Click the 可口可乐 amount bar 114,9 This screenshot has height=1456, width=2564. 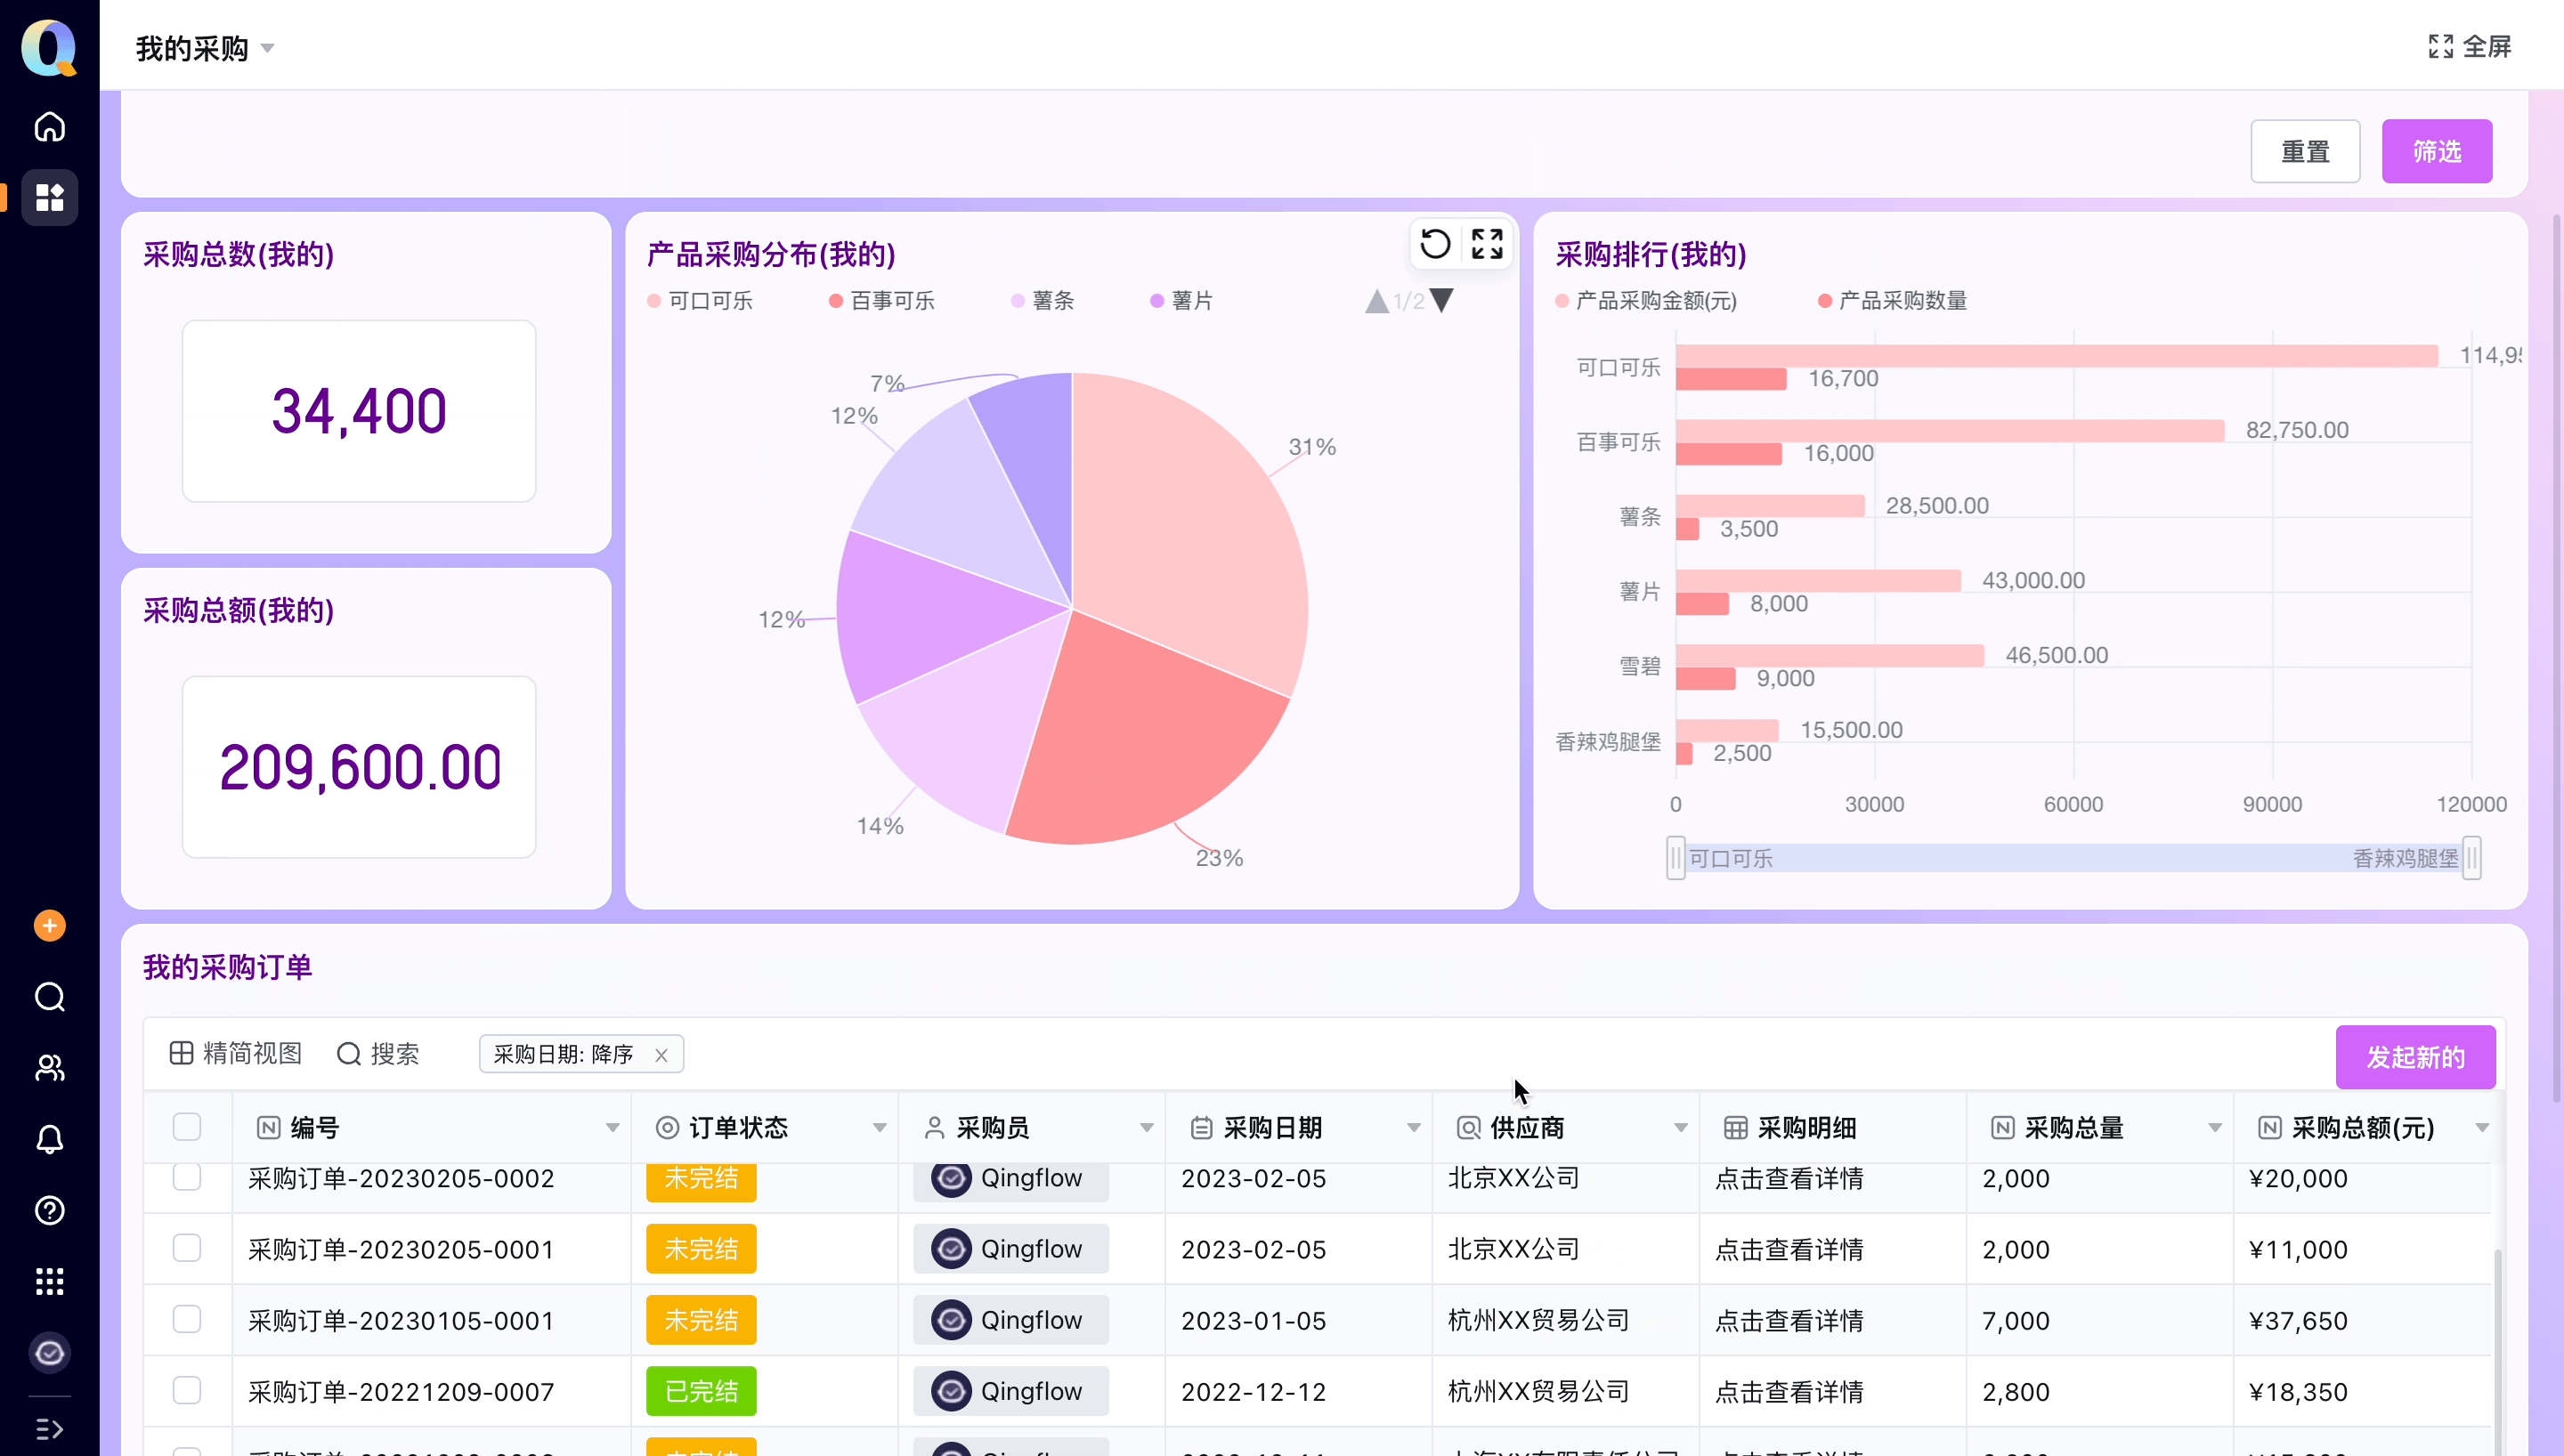pos(2056,355)
